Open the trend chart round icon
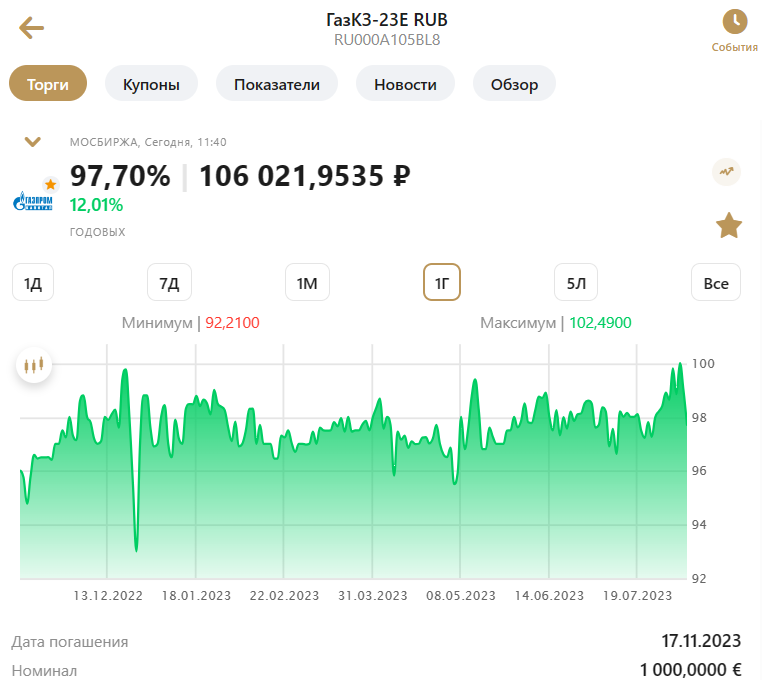762x680 pixels. click(x=727, y=172)
